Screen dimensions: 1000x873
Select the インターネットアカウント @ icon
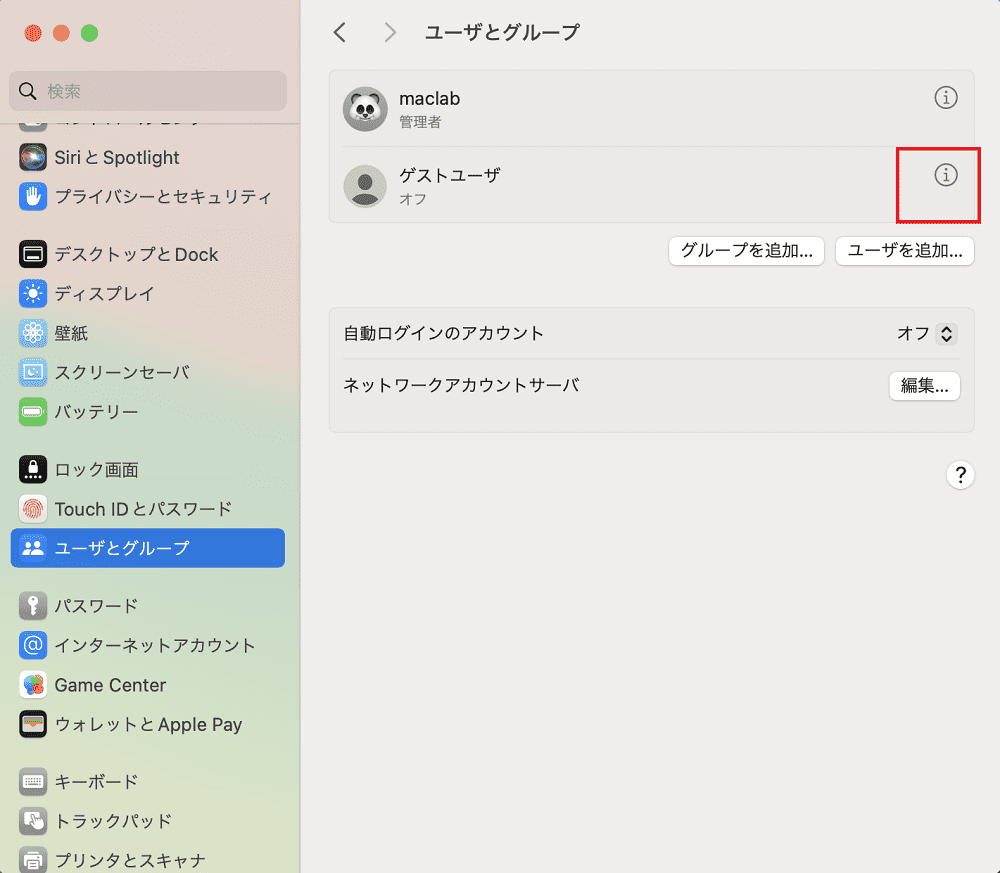coord(33,645)
